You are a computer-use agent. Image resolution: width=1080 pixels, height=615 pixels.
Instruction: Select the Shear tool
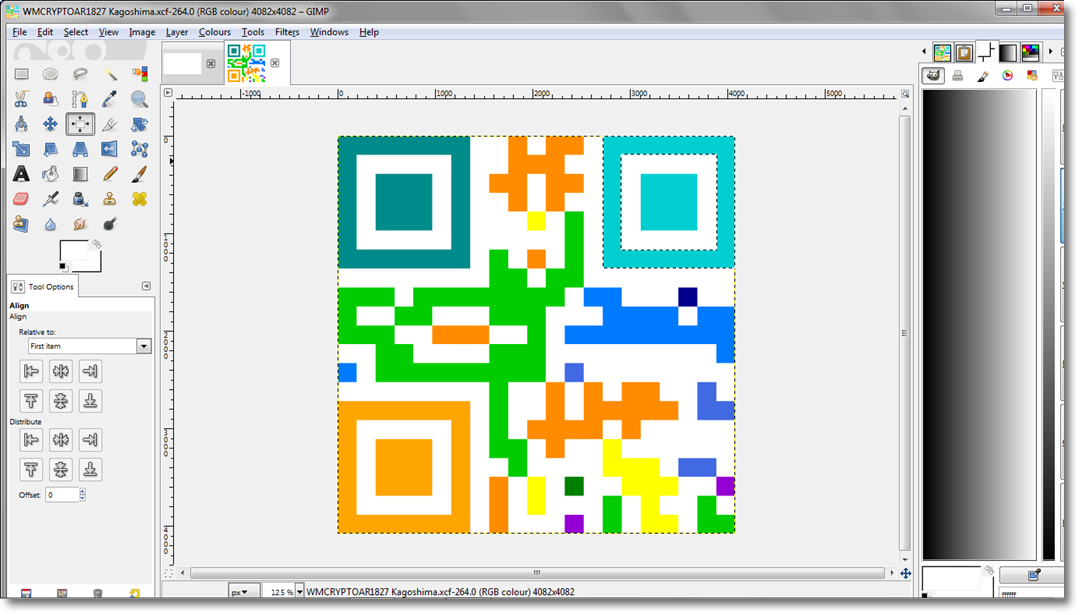pos(50,149)
